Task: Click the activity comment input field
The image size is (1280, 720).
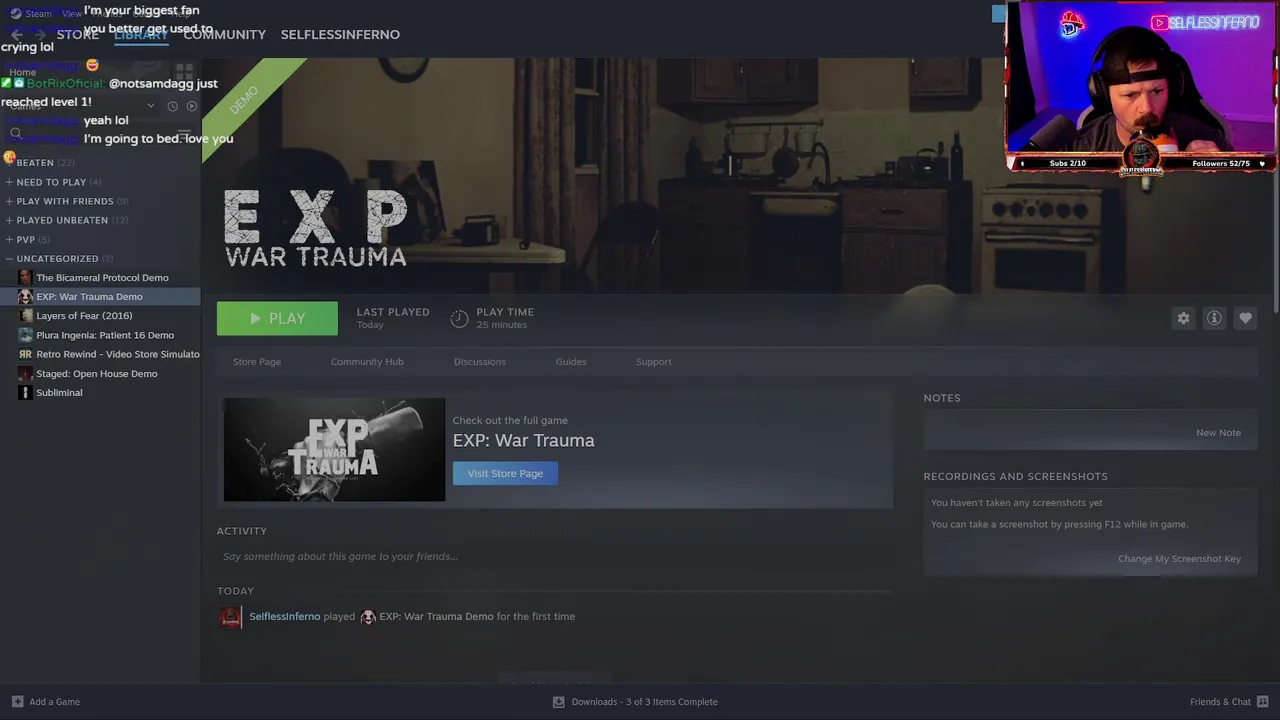Action: pyautogui.click(x=554, y=556)
